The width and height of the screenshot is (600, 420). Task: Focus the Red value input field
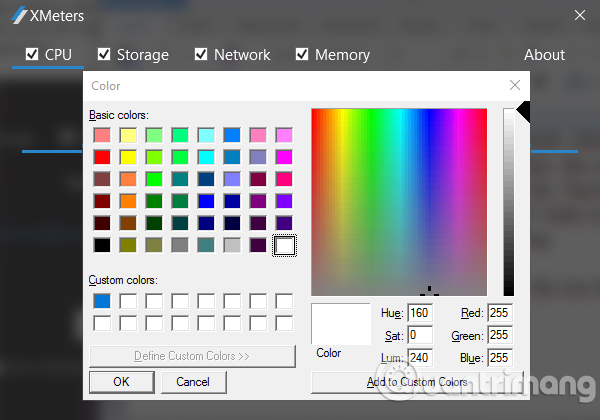click(x=500, y=313)
